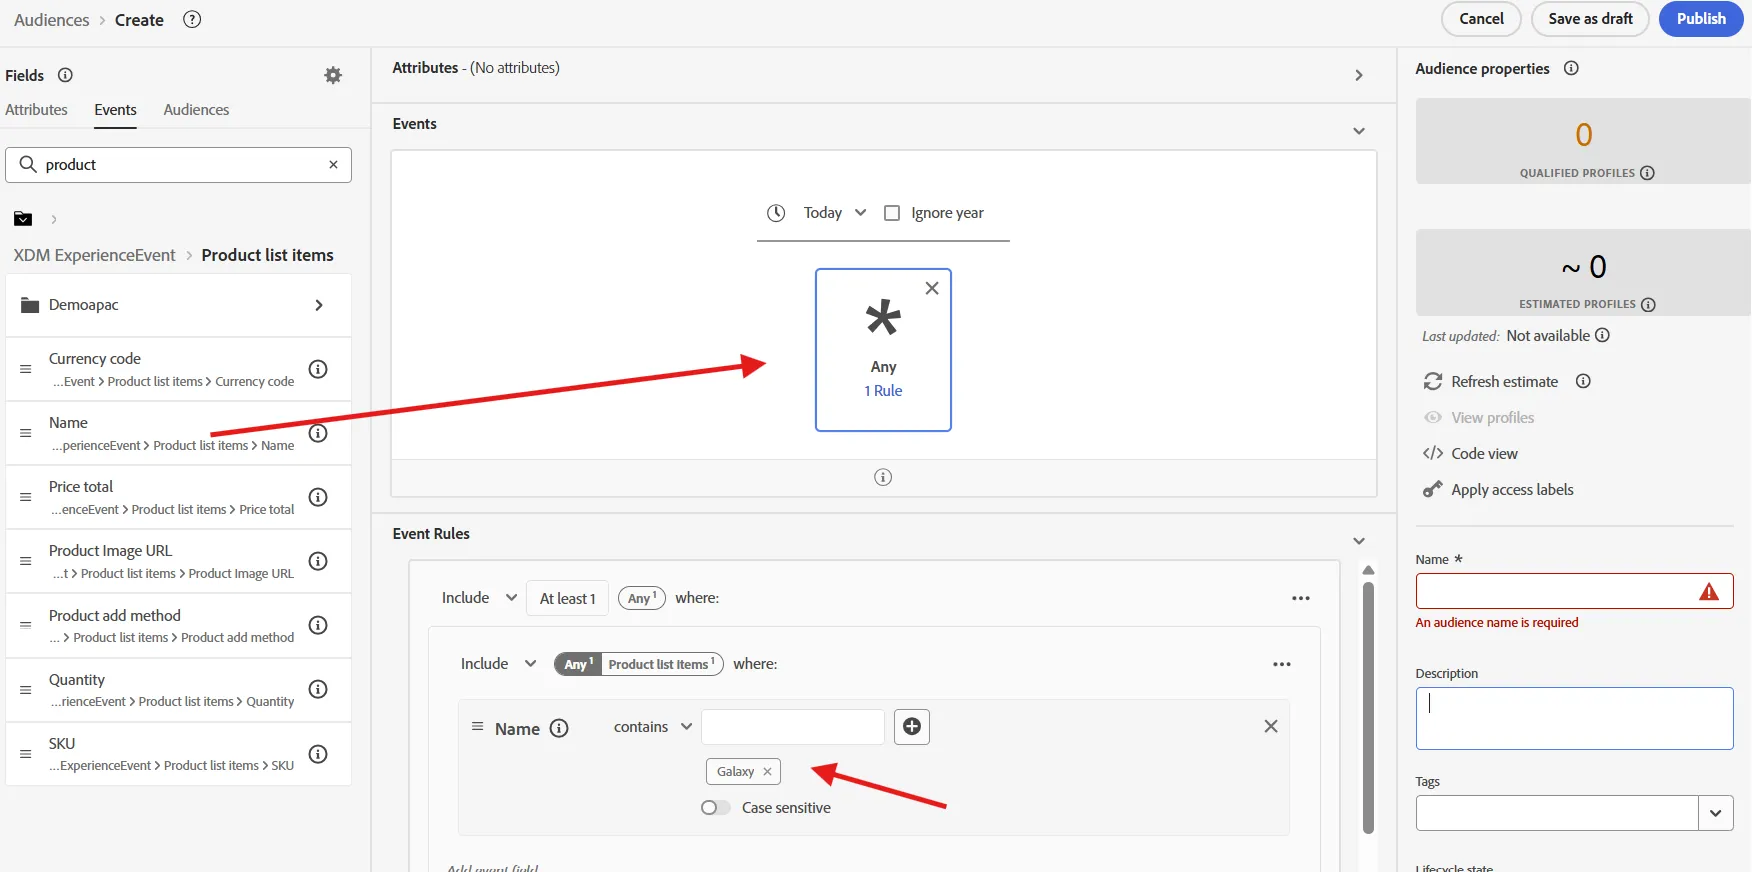The width and height of the screenshot is (1752, 872).
Task: Click Save as draft
Action: tap(1590, 19)
